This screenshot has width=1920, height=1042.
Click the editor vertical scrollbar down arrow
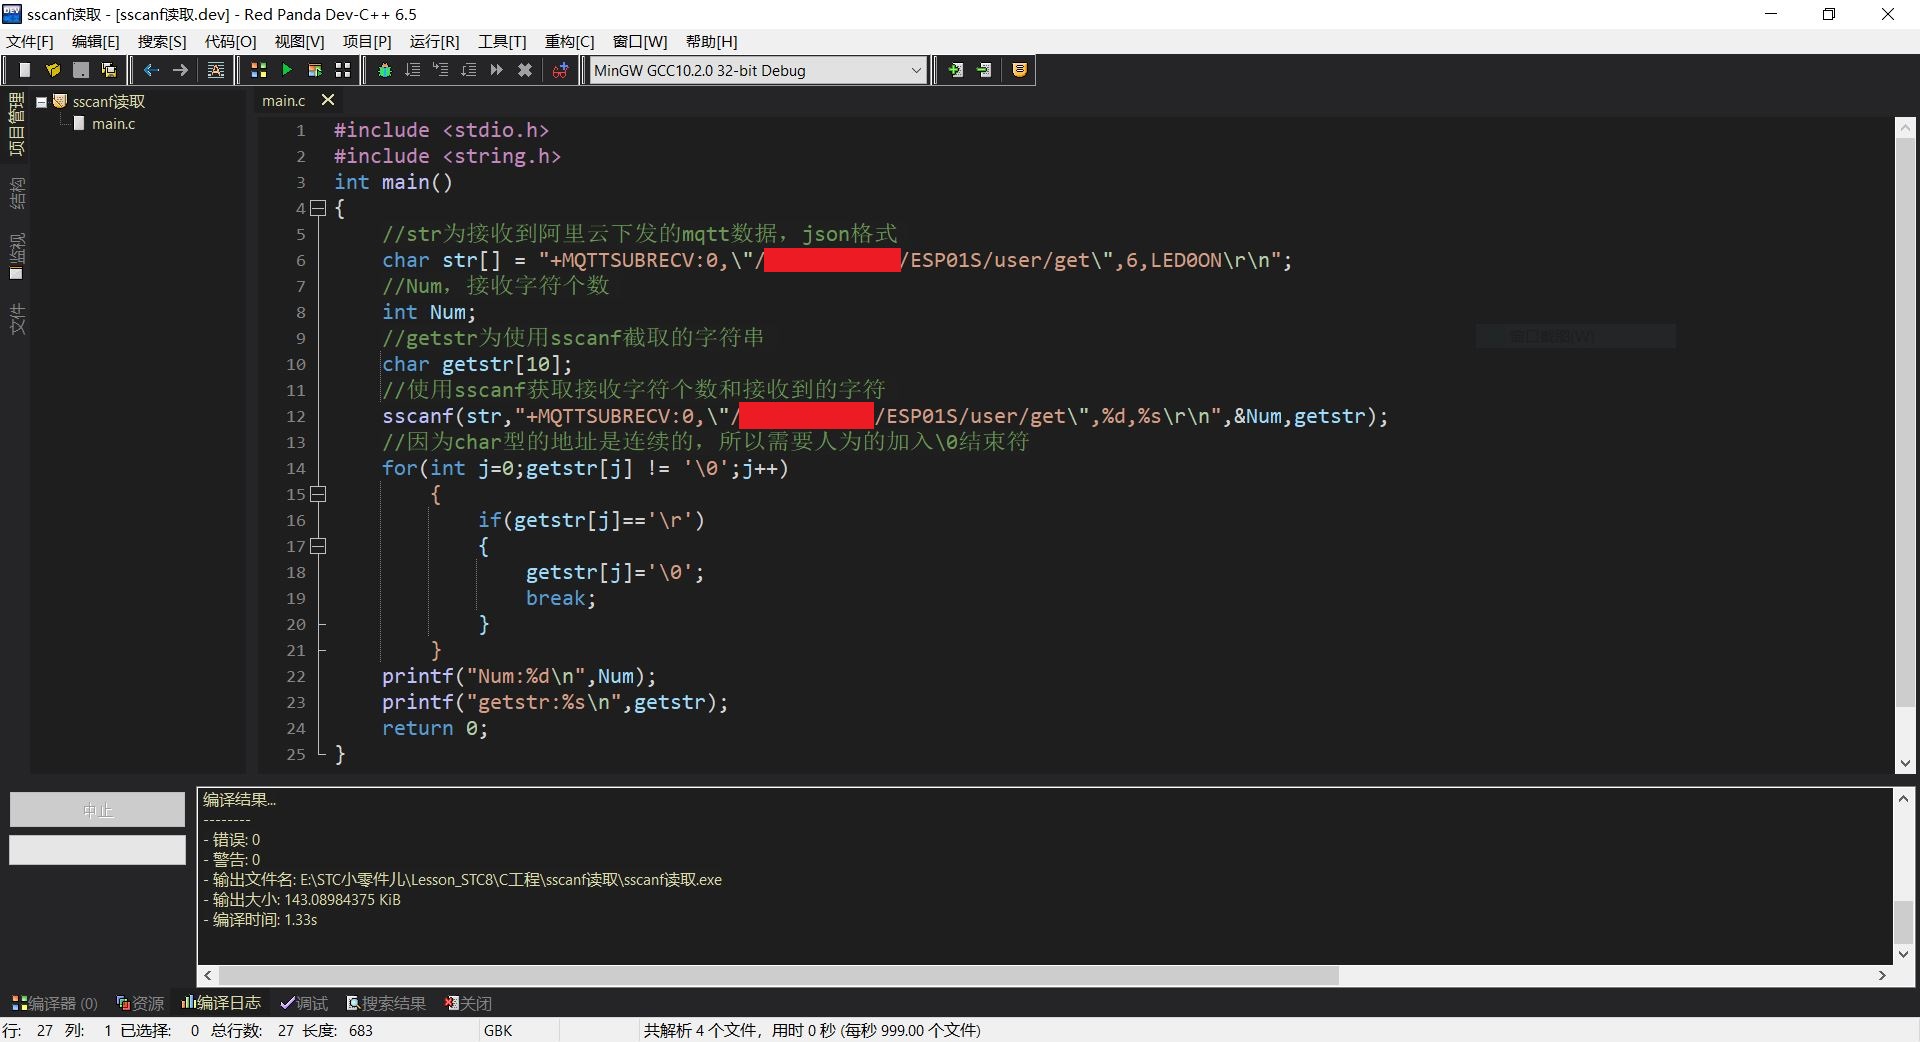[1905, 763]
